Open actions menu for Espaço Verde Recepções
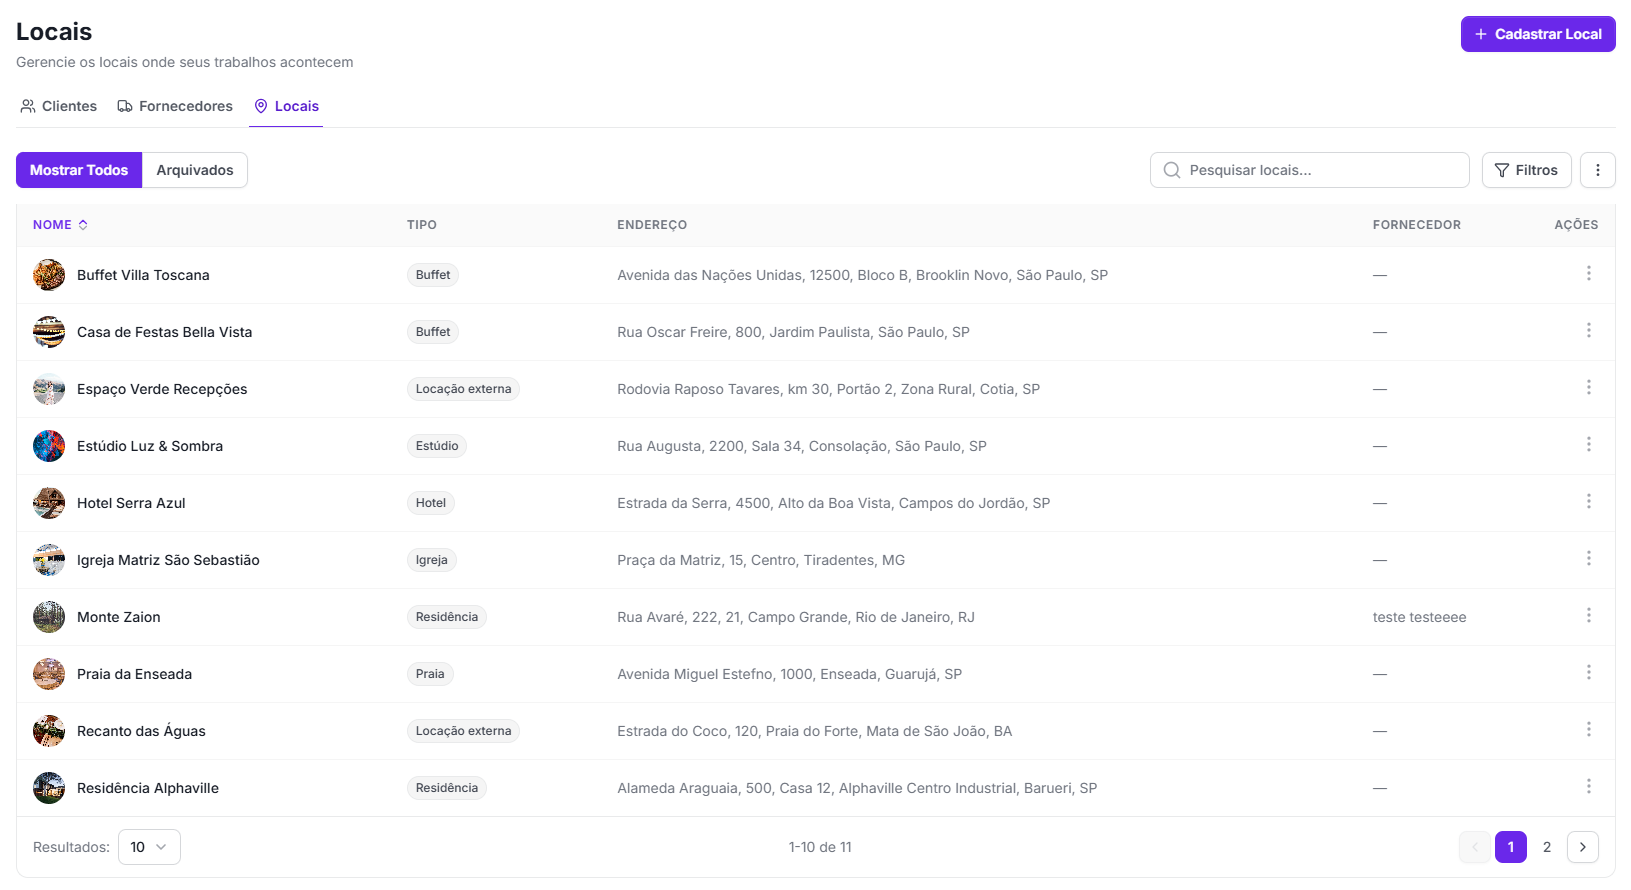The image size is (1631, 890). 1588,388
